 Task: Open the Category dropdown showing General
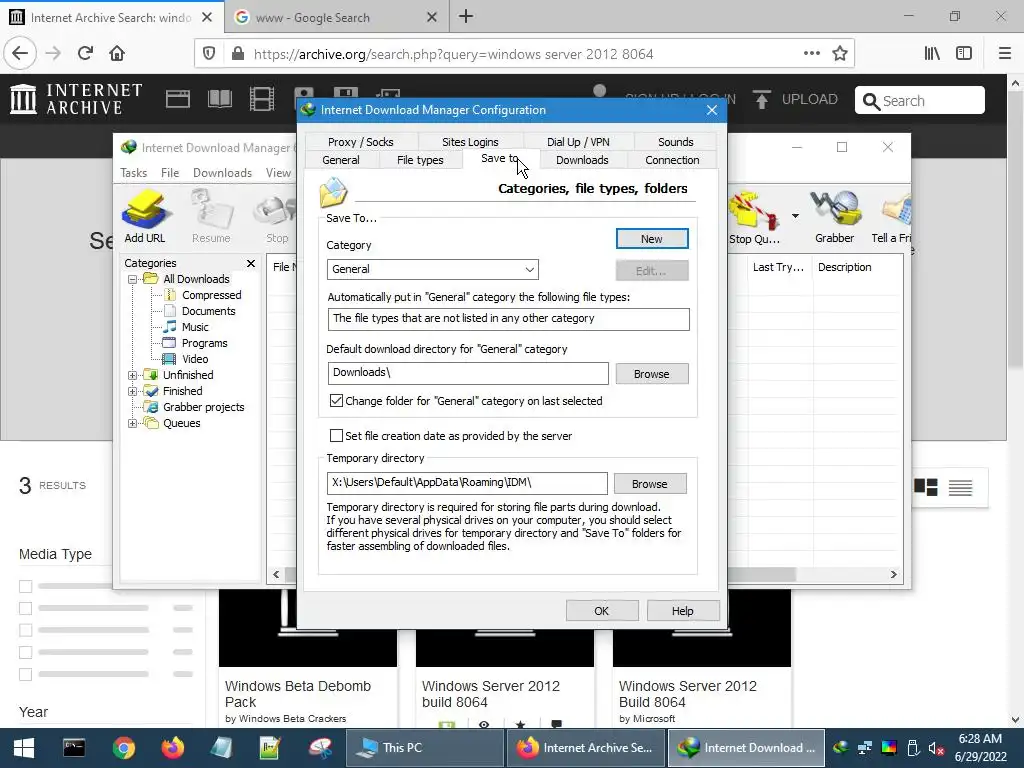click(x=432, y=269)
